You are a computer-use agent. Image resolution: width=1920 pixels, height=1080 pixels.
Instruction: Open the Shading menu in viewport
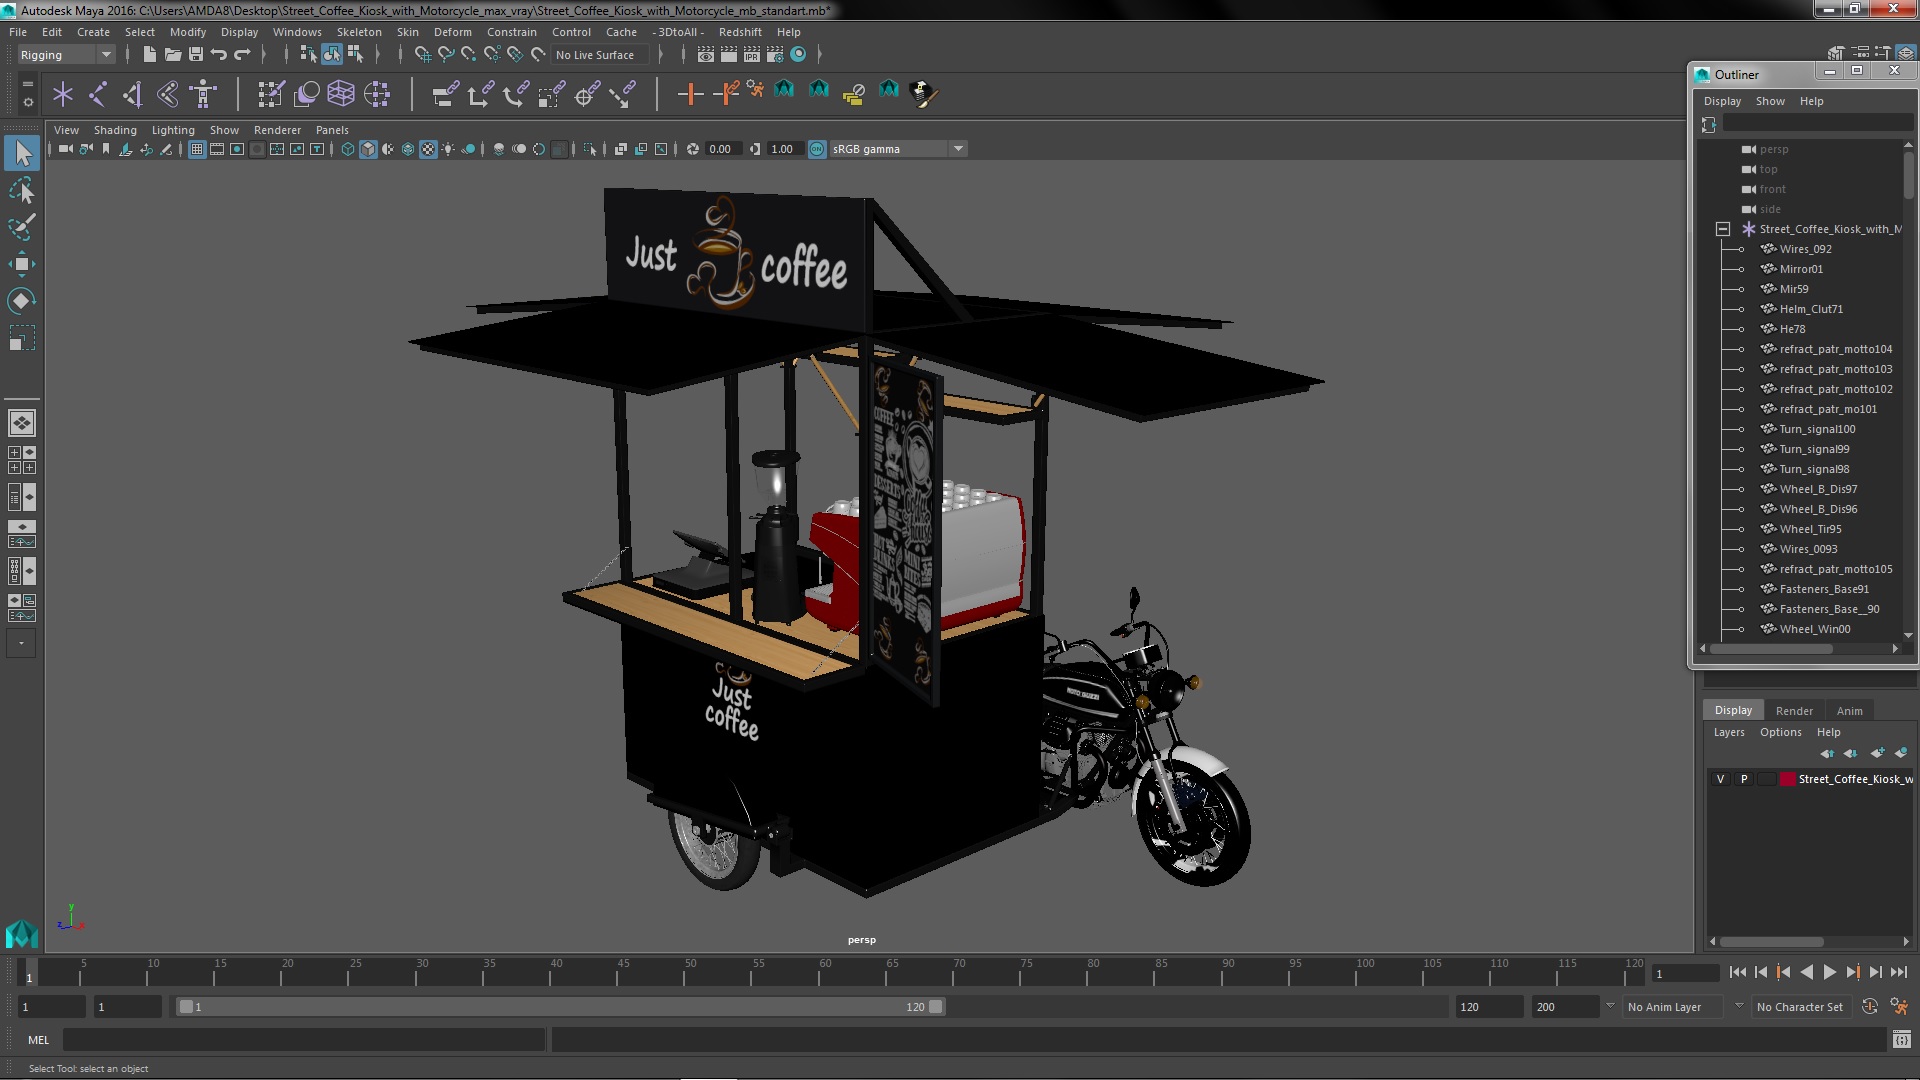pos(115,128)
